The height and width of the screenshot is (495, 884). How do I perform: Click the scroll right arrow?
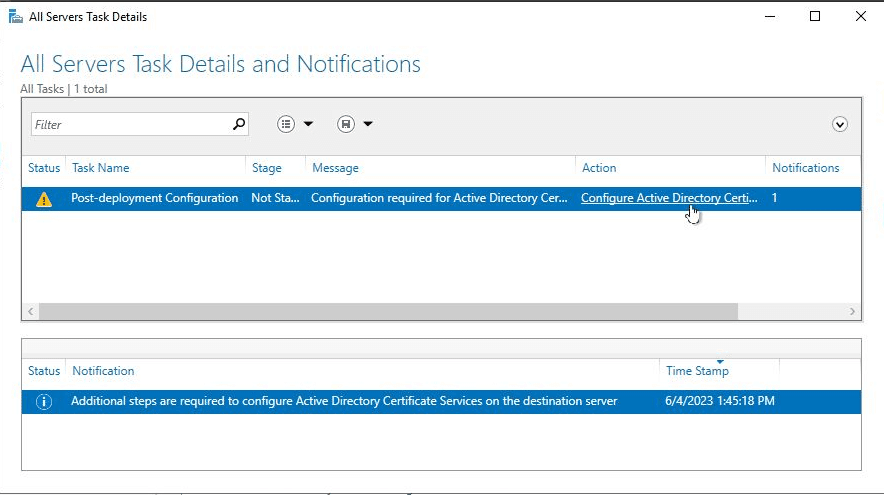click(852, 311)
